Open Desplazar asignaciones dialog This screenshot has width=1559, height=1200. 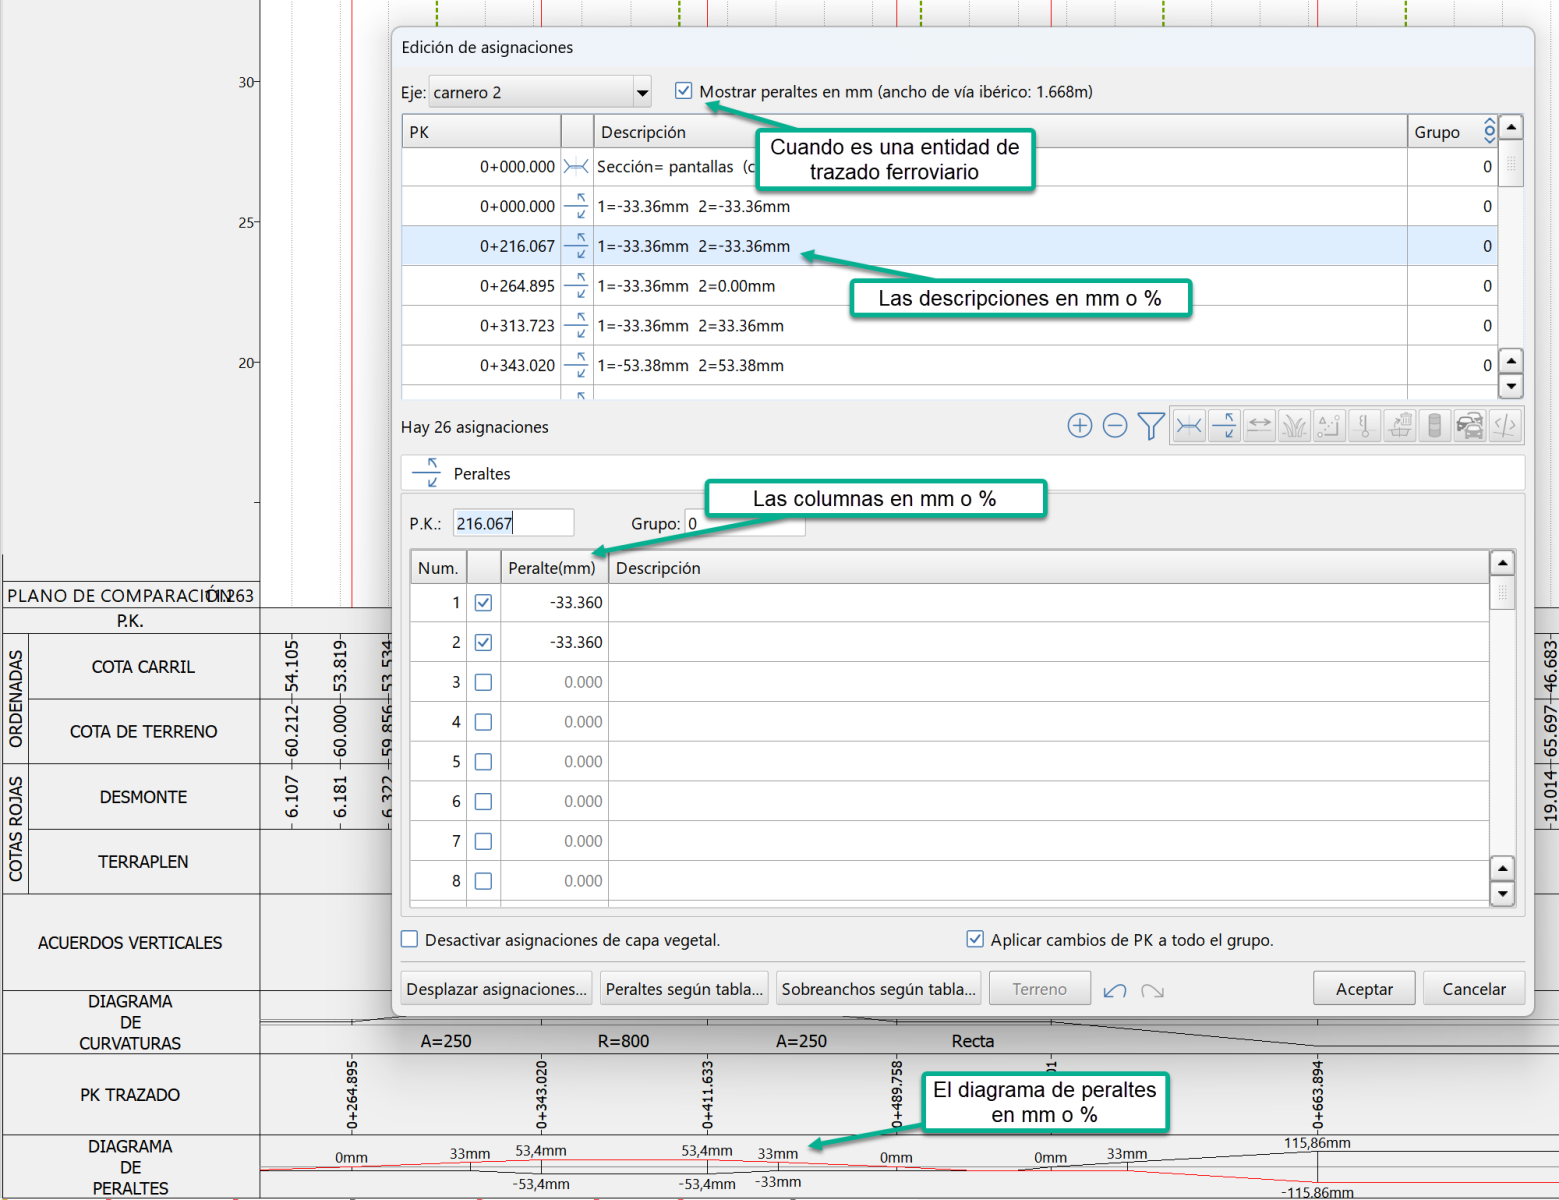[497, 989]
